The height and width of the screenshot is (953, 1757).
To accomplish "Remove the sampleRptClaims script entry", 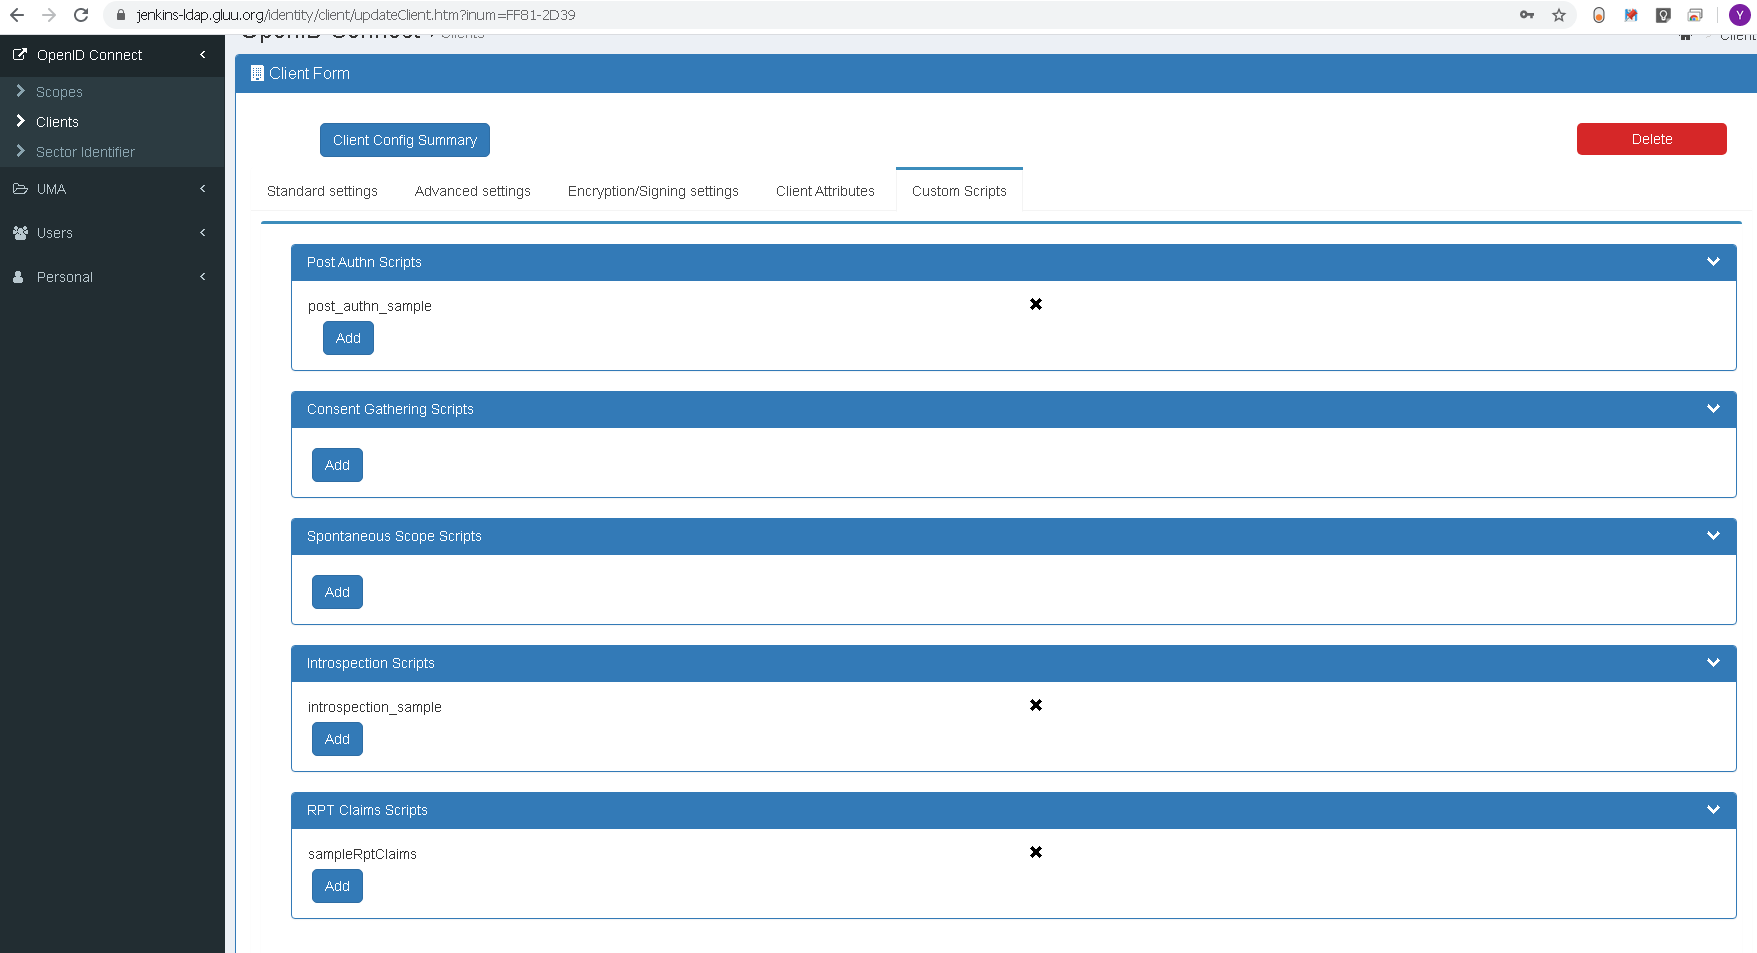I will coord(1036,852).
